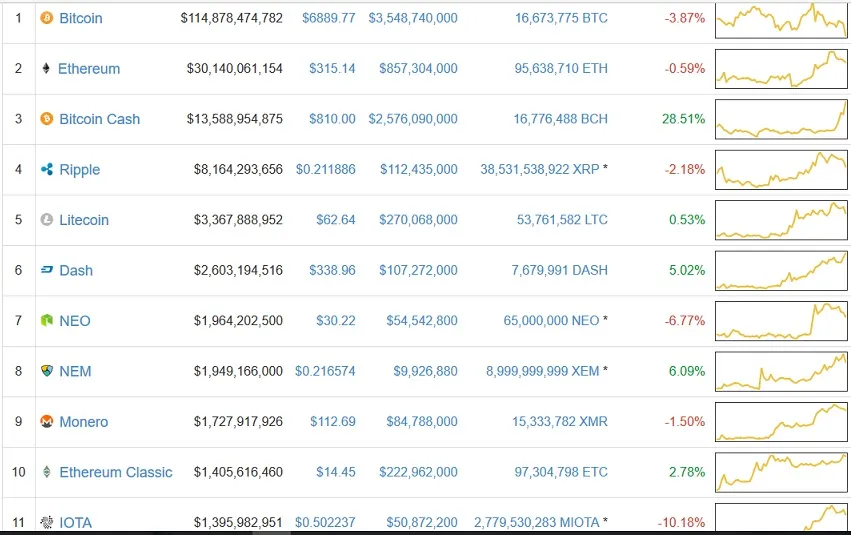Click supply 2,779,530,283 MIOTA
Image resolution: width=851 pixels, height=535 pixels.
click(x=537, y=523)
